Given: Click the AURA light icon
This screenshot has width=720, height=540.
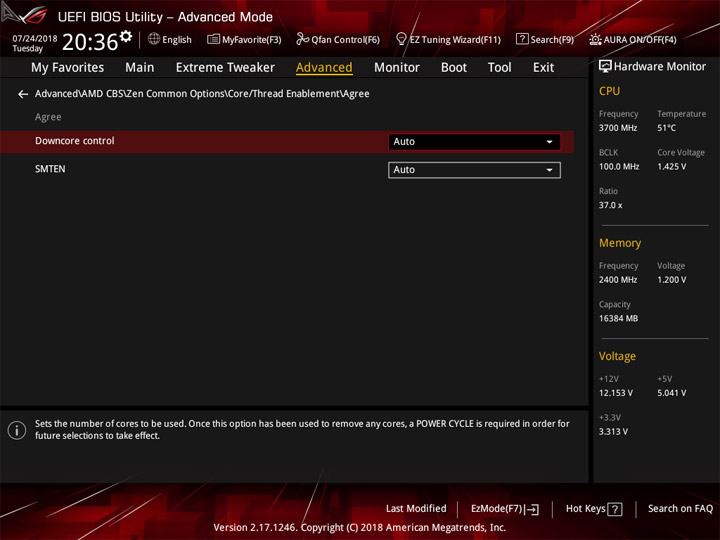Looking at the screenshot, I should (x=595, y=39).
